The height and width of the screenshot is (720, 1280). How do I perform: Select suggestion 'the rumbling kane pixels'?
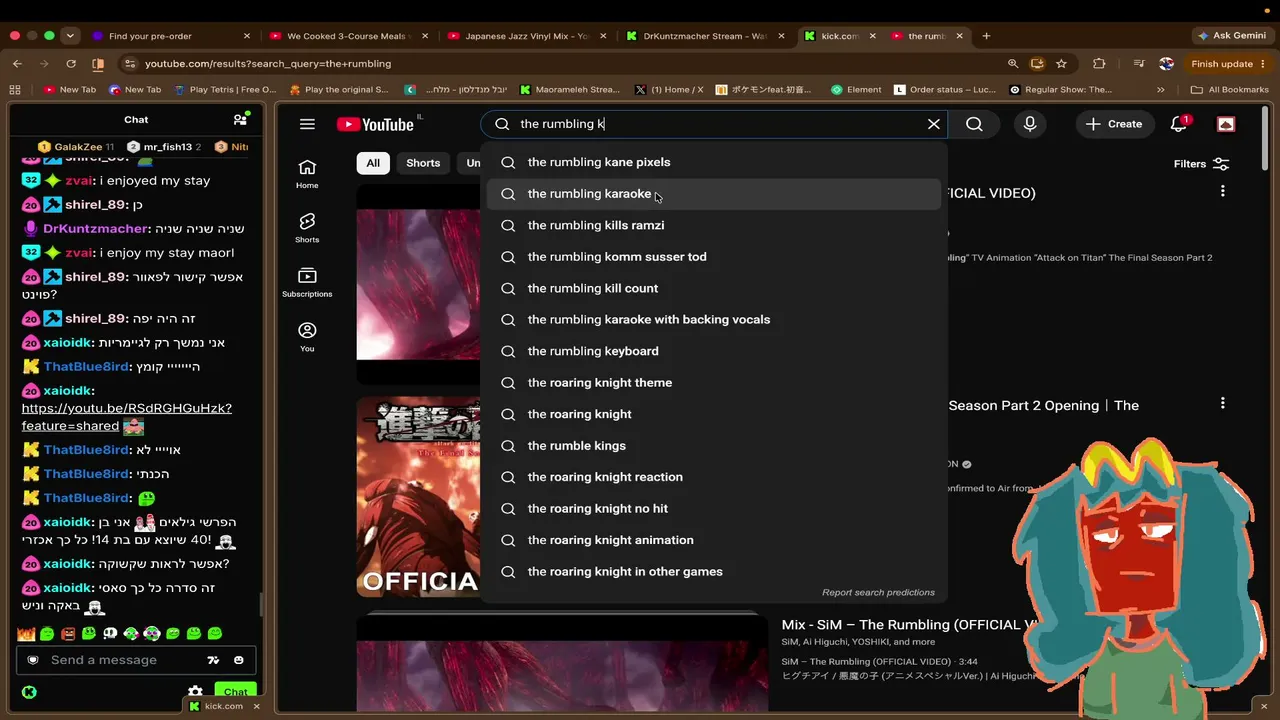714,162
